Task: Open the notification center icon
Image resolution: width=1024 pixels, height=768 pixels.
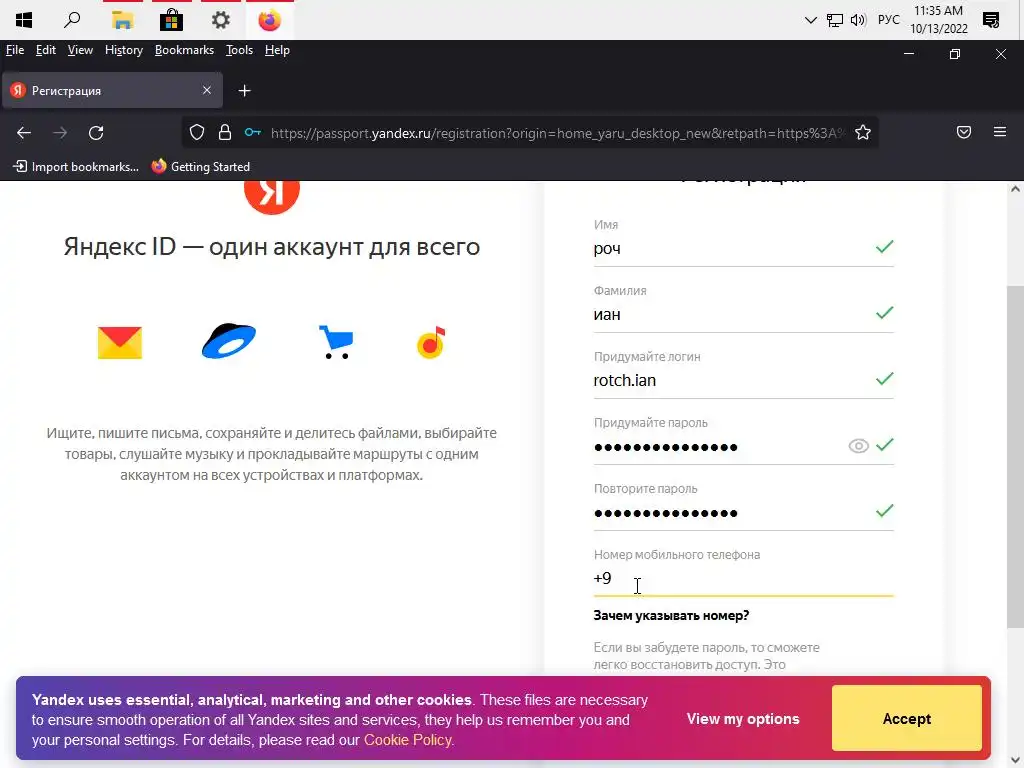Action: click(x=990, y=20)
